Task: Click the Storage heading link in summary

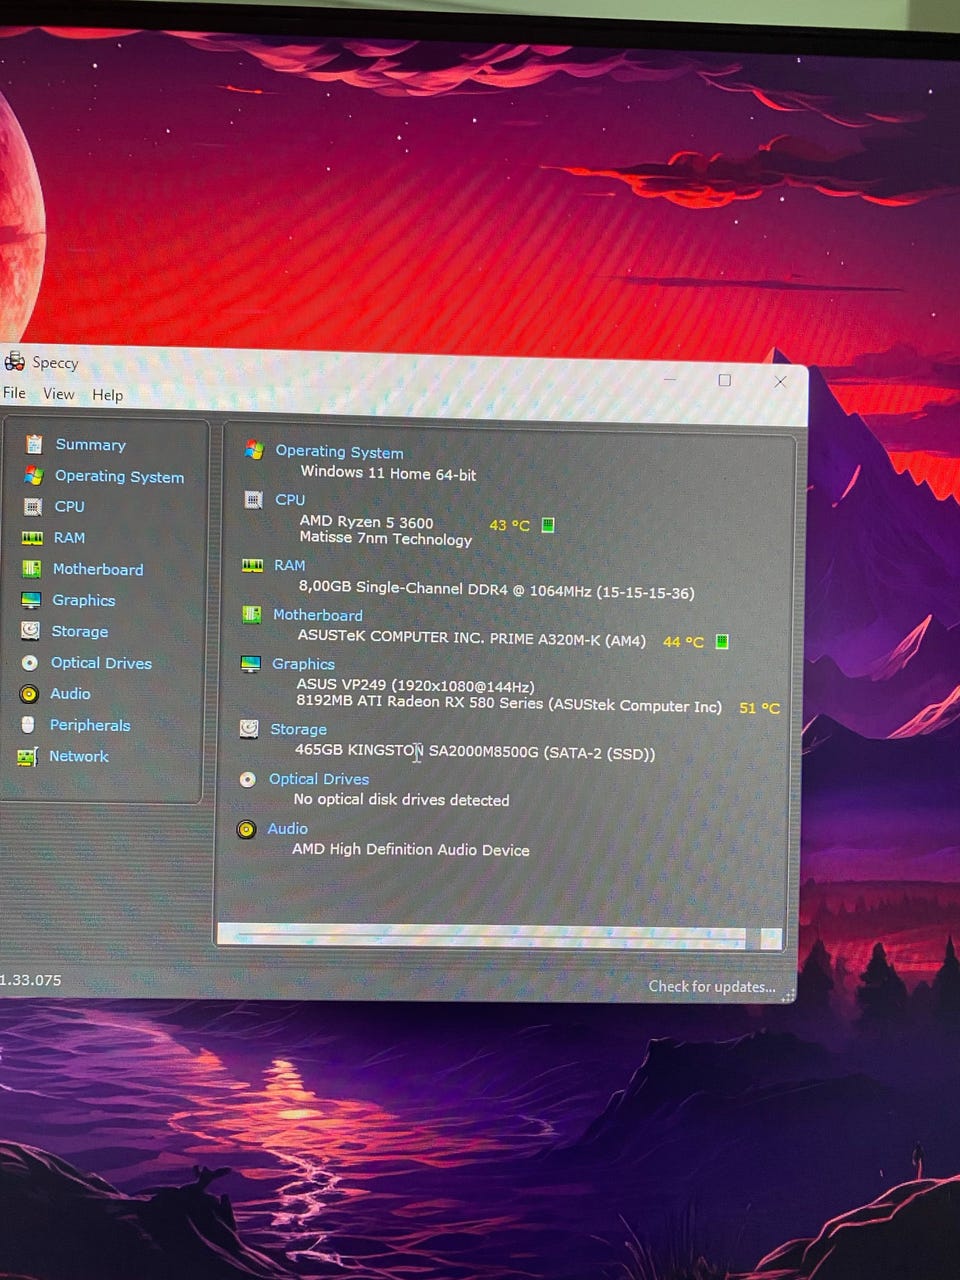Action: pyautogui.click(x=298, y=729)
